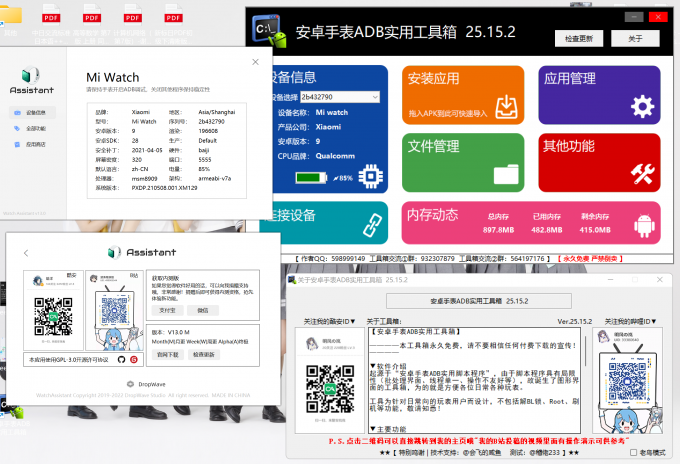The width and height of the screenshot is (680, 464).
Task: Click the ADB toolbox logo in title bar
Action: pos(270,31)
